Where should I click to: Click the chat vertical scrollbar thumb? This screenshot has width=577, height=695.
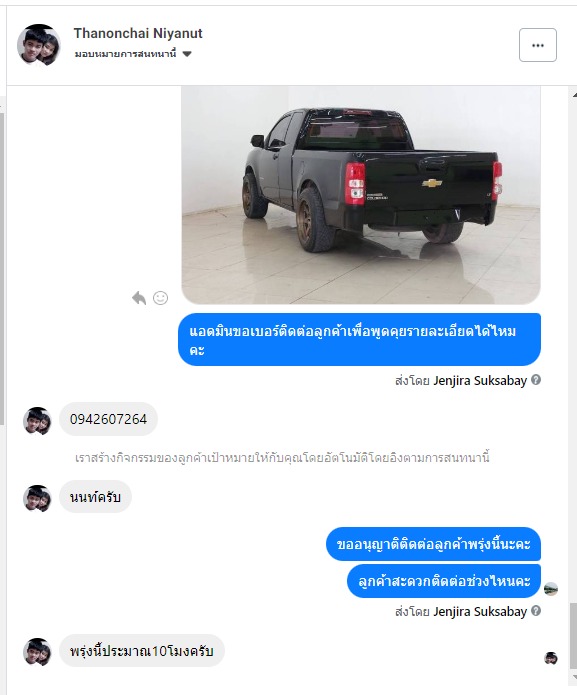[573, 637]
